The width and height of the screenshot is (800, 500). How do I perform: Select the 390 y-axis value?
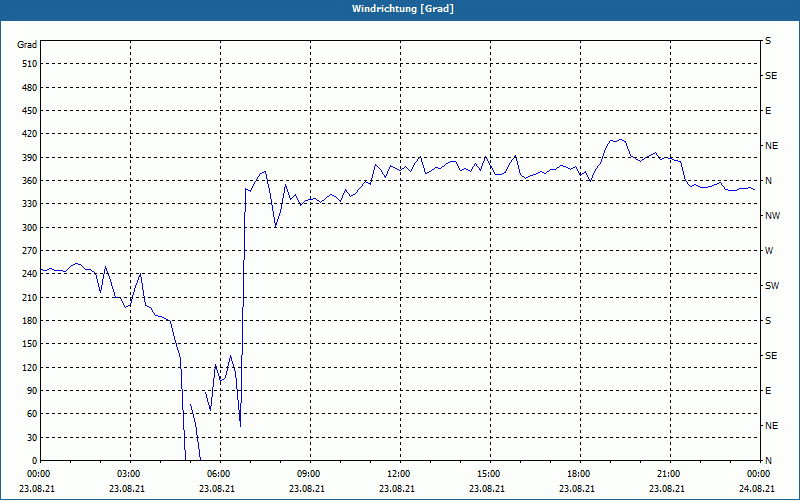(30, 157)
